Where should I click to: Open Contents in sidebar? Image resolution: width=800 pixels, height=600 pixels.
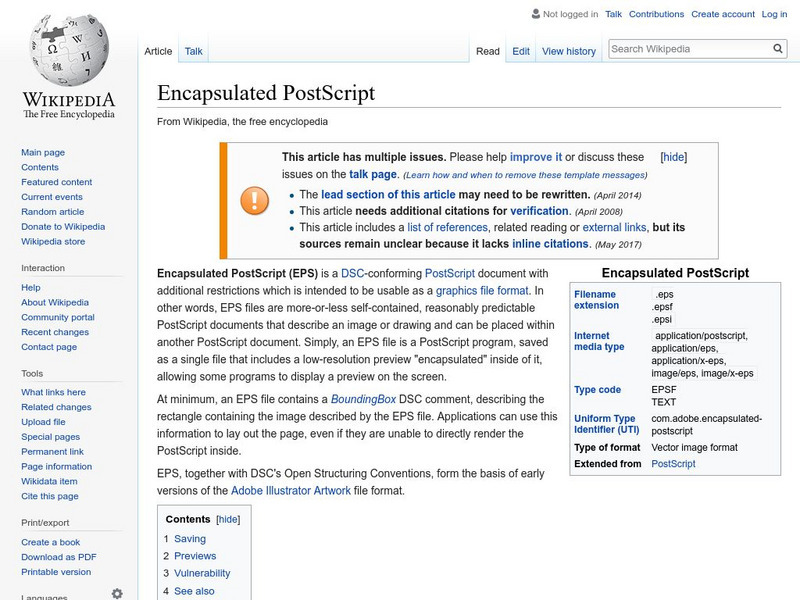[x=40, y=167]
